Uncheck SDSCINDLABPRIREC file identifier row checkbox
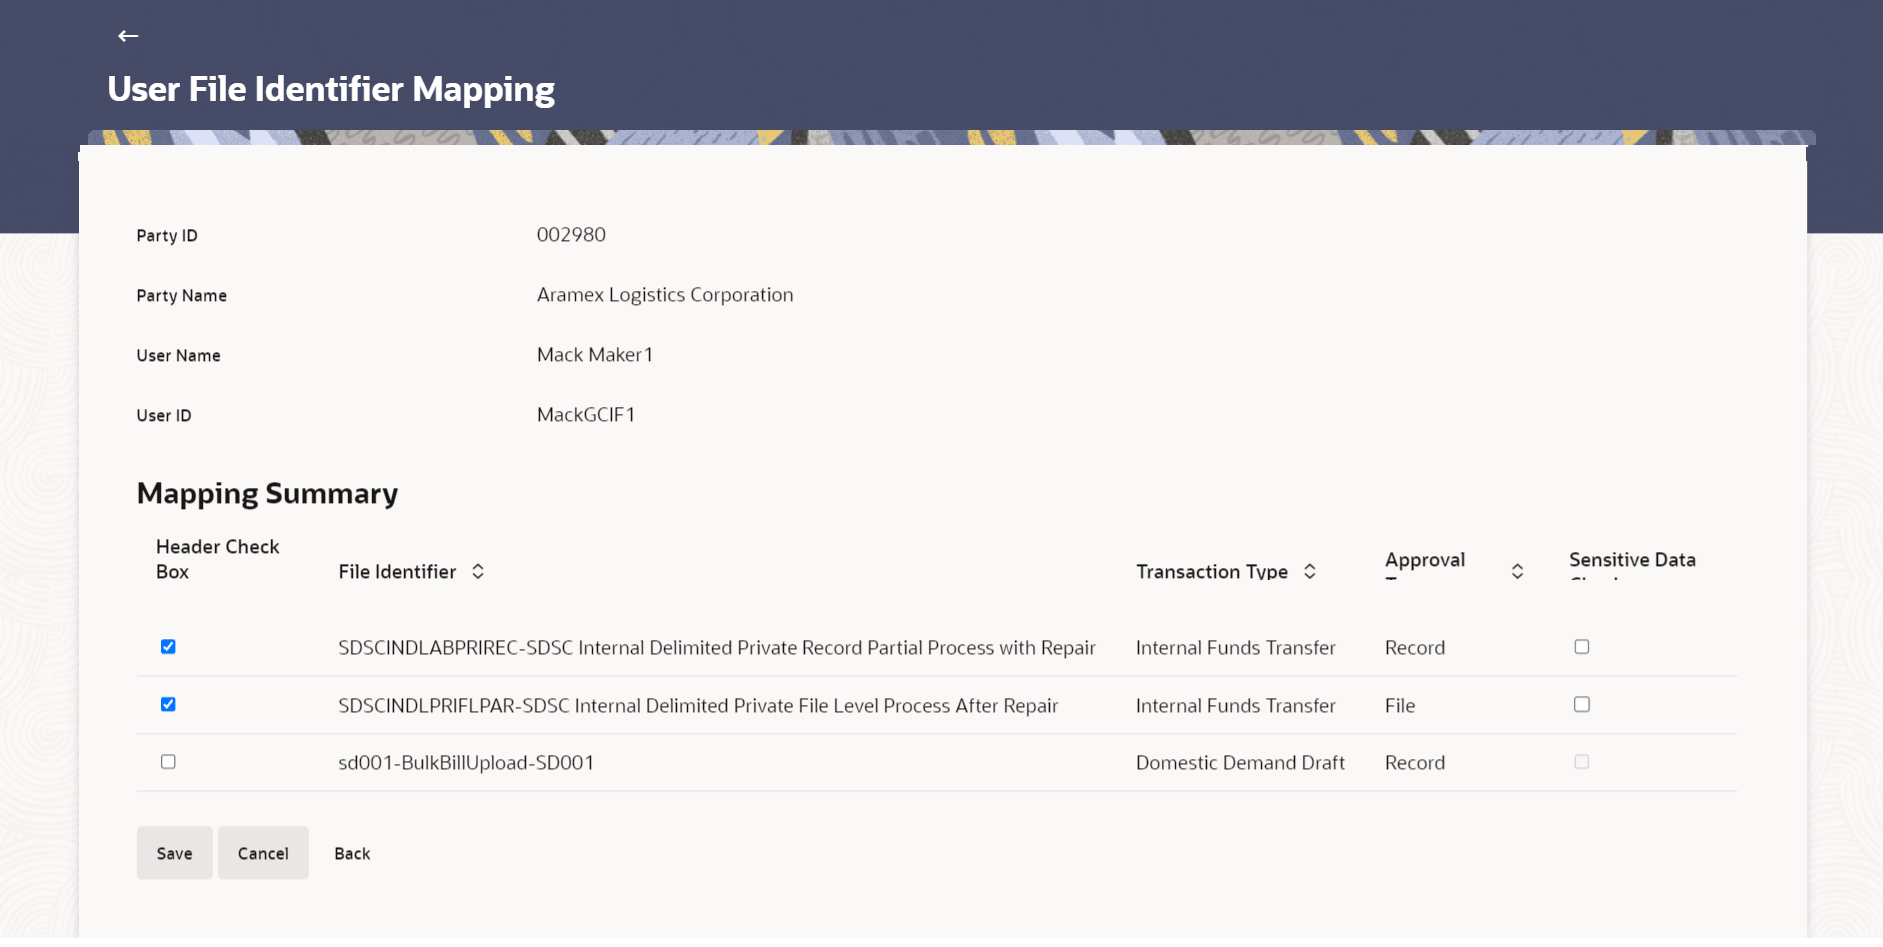 point(168,647)
